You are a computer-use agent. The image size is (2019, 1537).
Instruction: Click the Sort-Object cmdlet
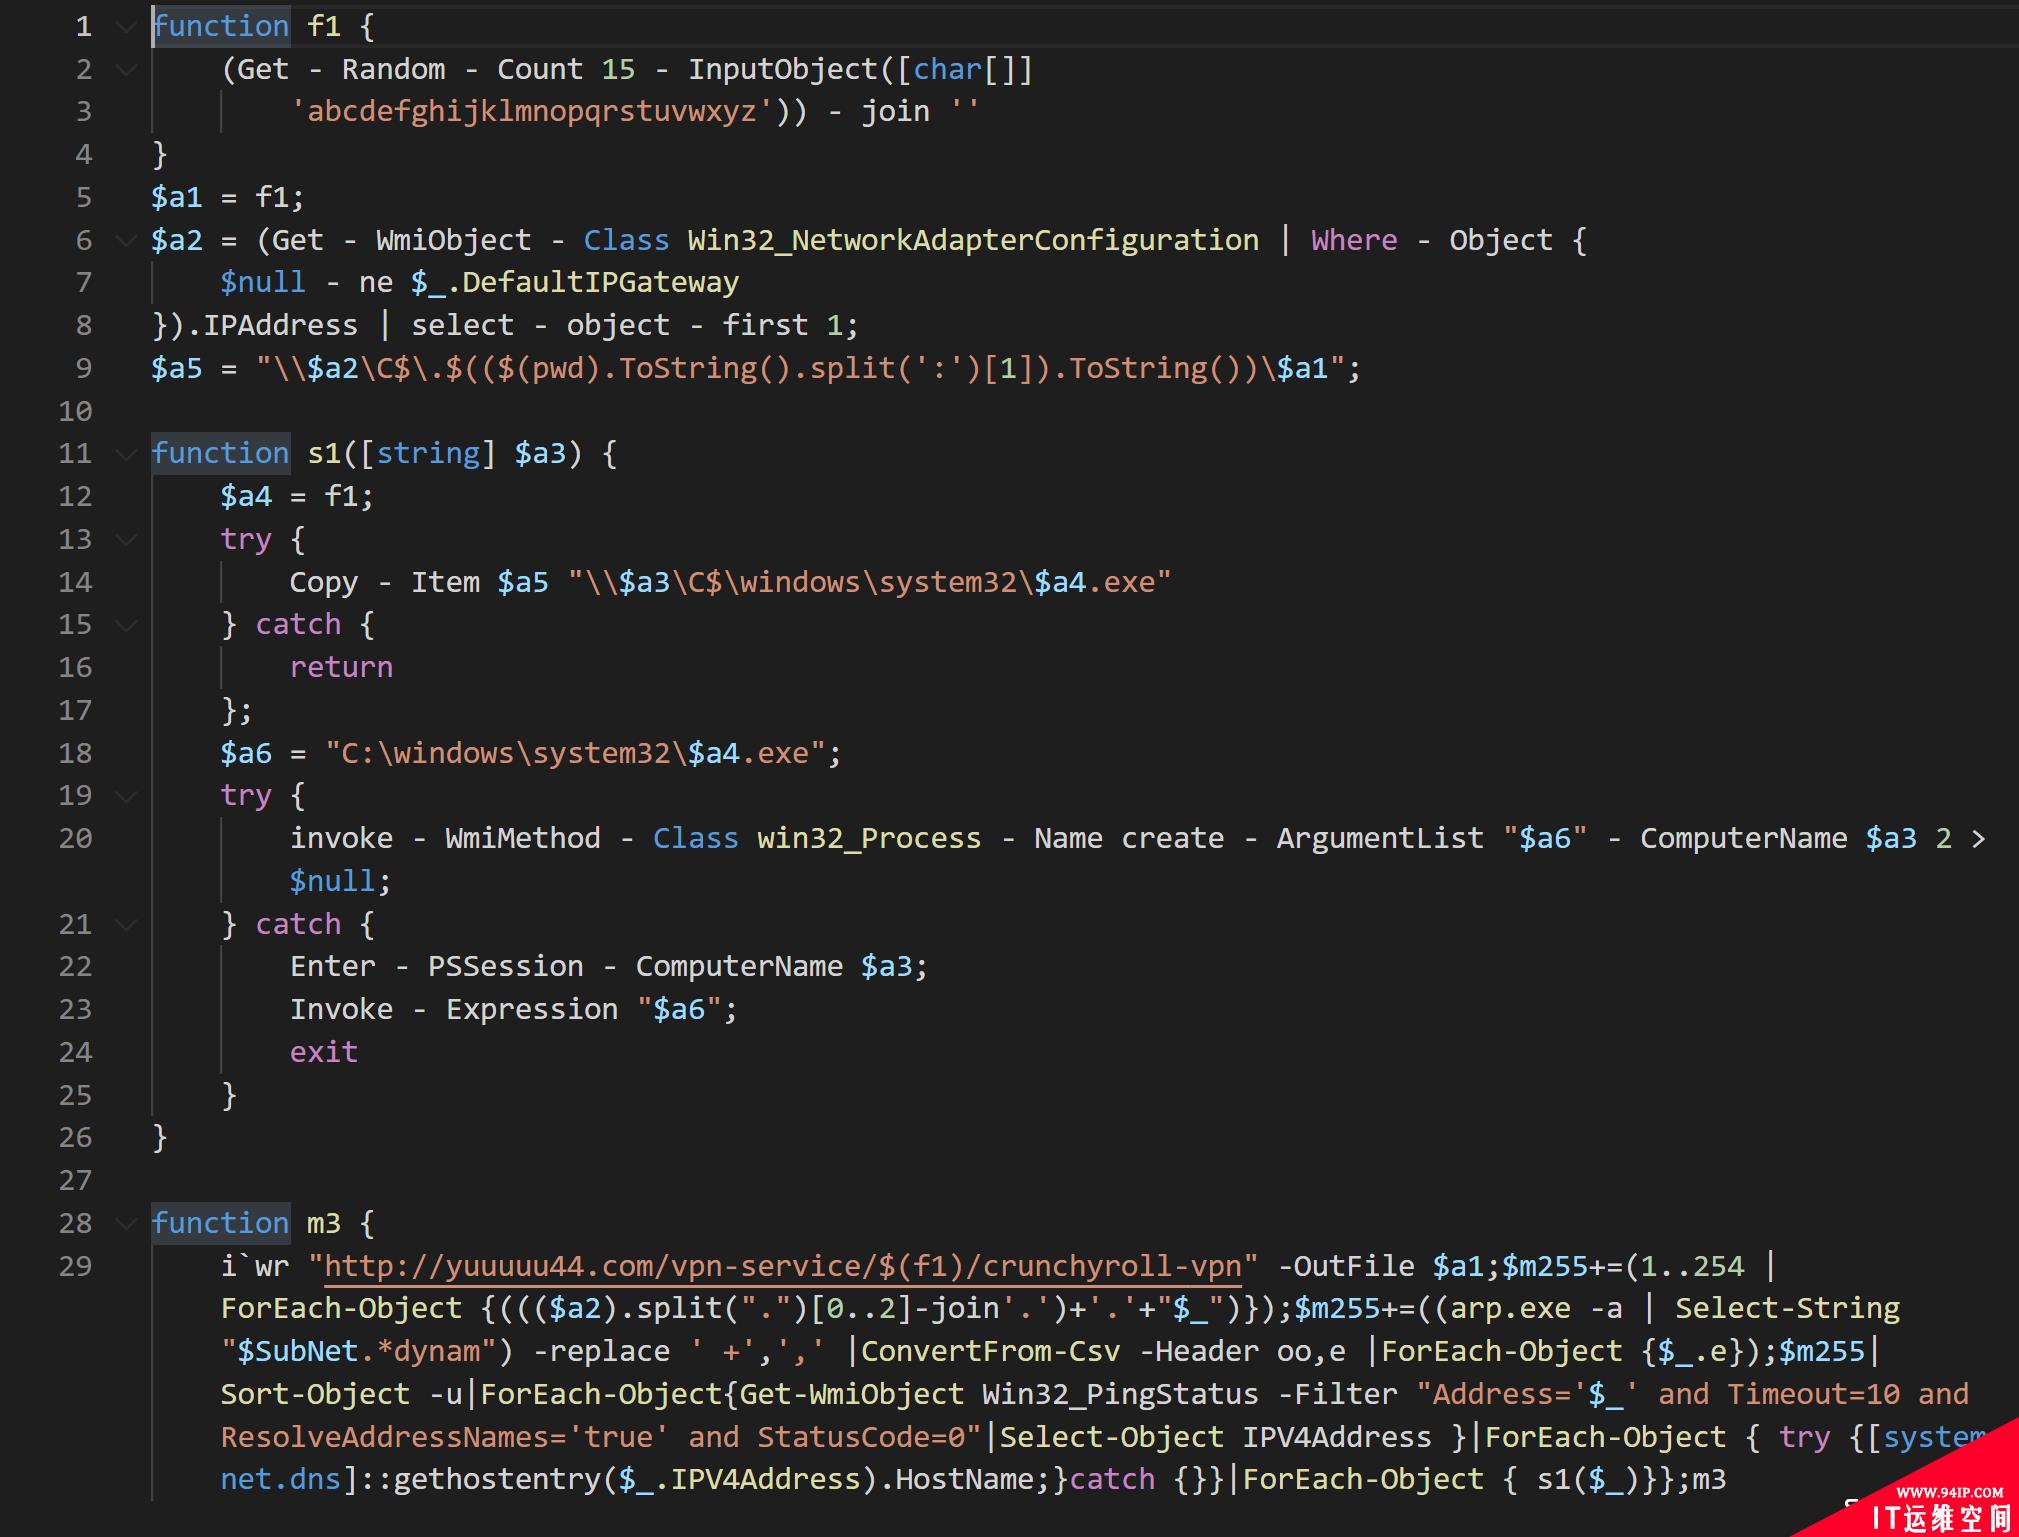point(315,1395)
